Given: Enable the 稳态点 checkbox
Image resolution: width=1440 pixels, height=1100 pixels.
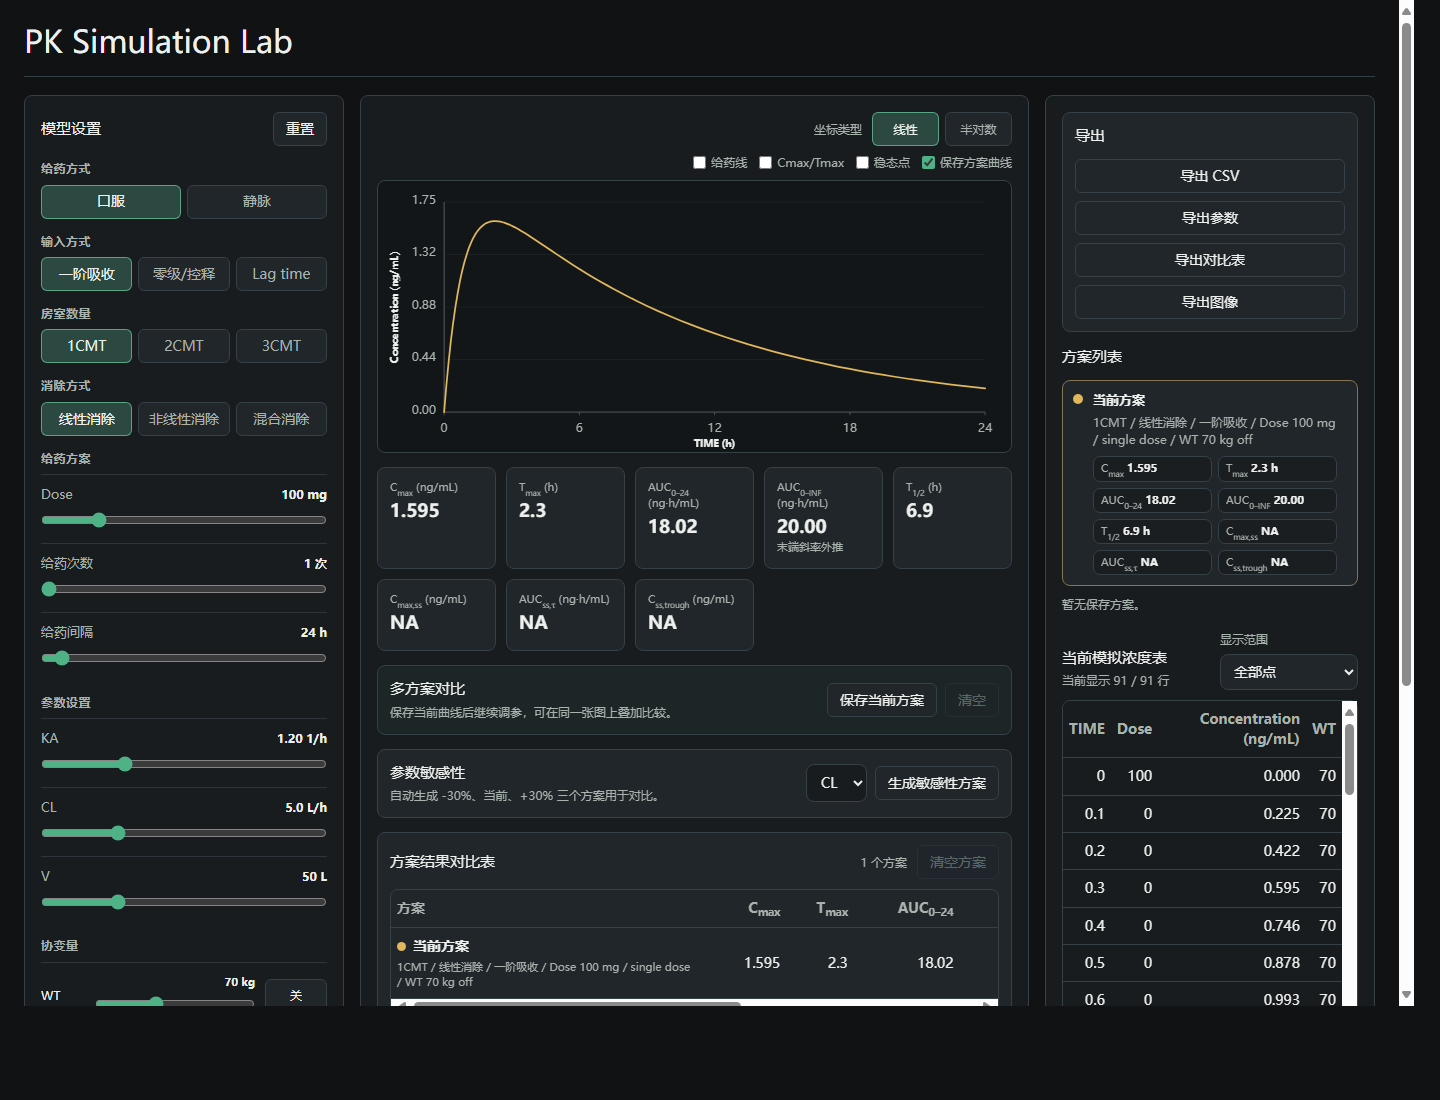Looking at the screenshot, I should 862,163.
